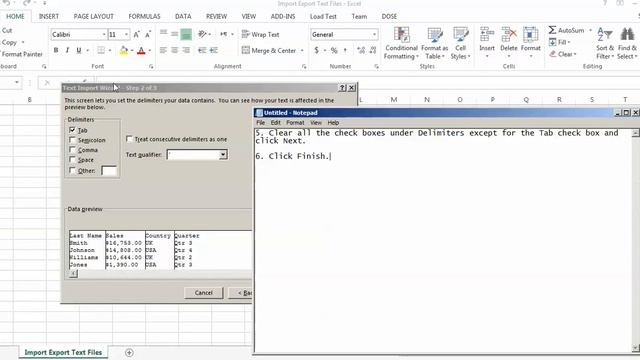The image size is (640, 360).
Task: Click Increase Decimal icon
Action: point(360,50)
